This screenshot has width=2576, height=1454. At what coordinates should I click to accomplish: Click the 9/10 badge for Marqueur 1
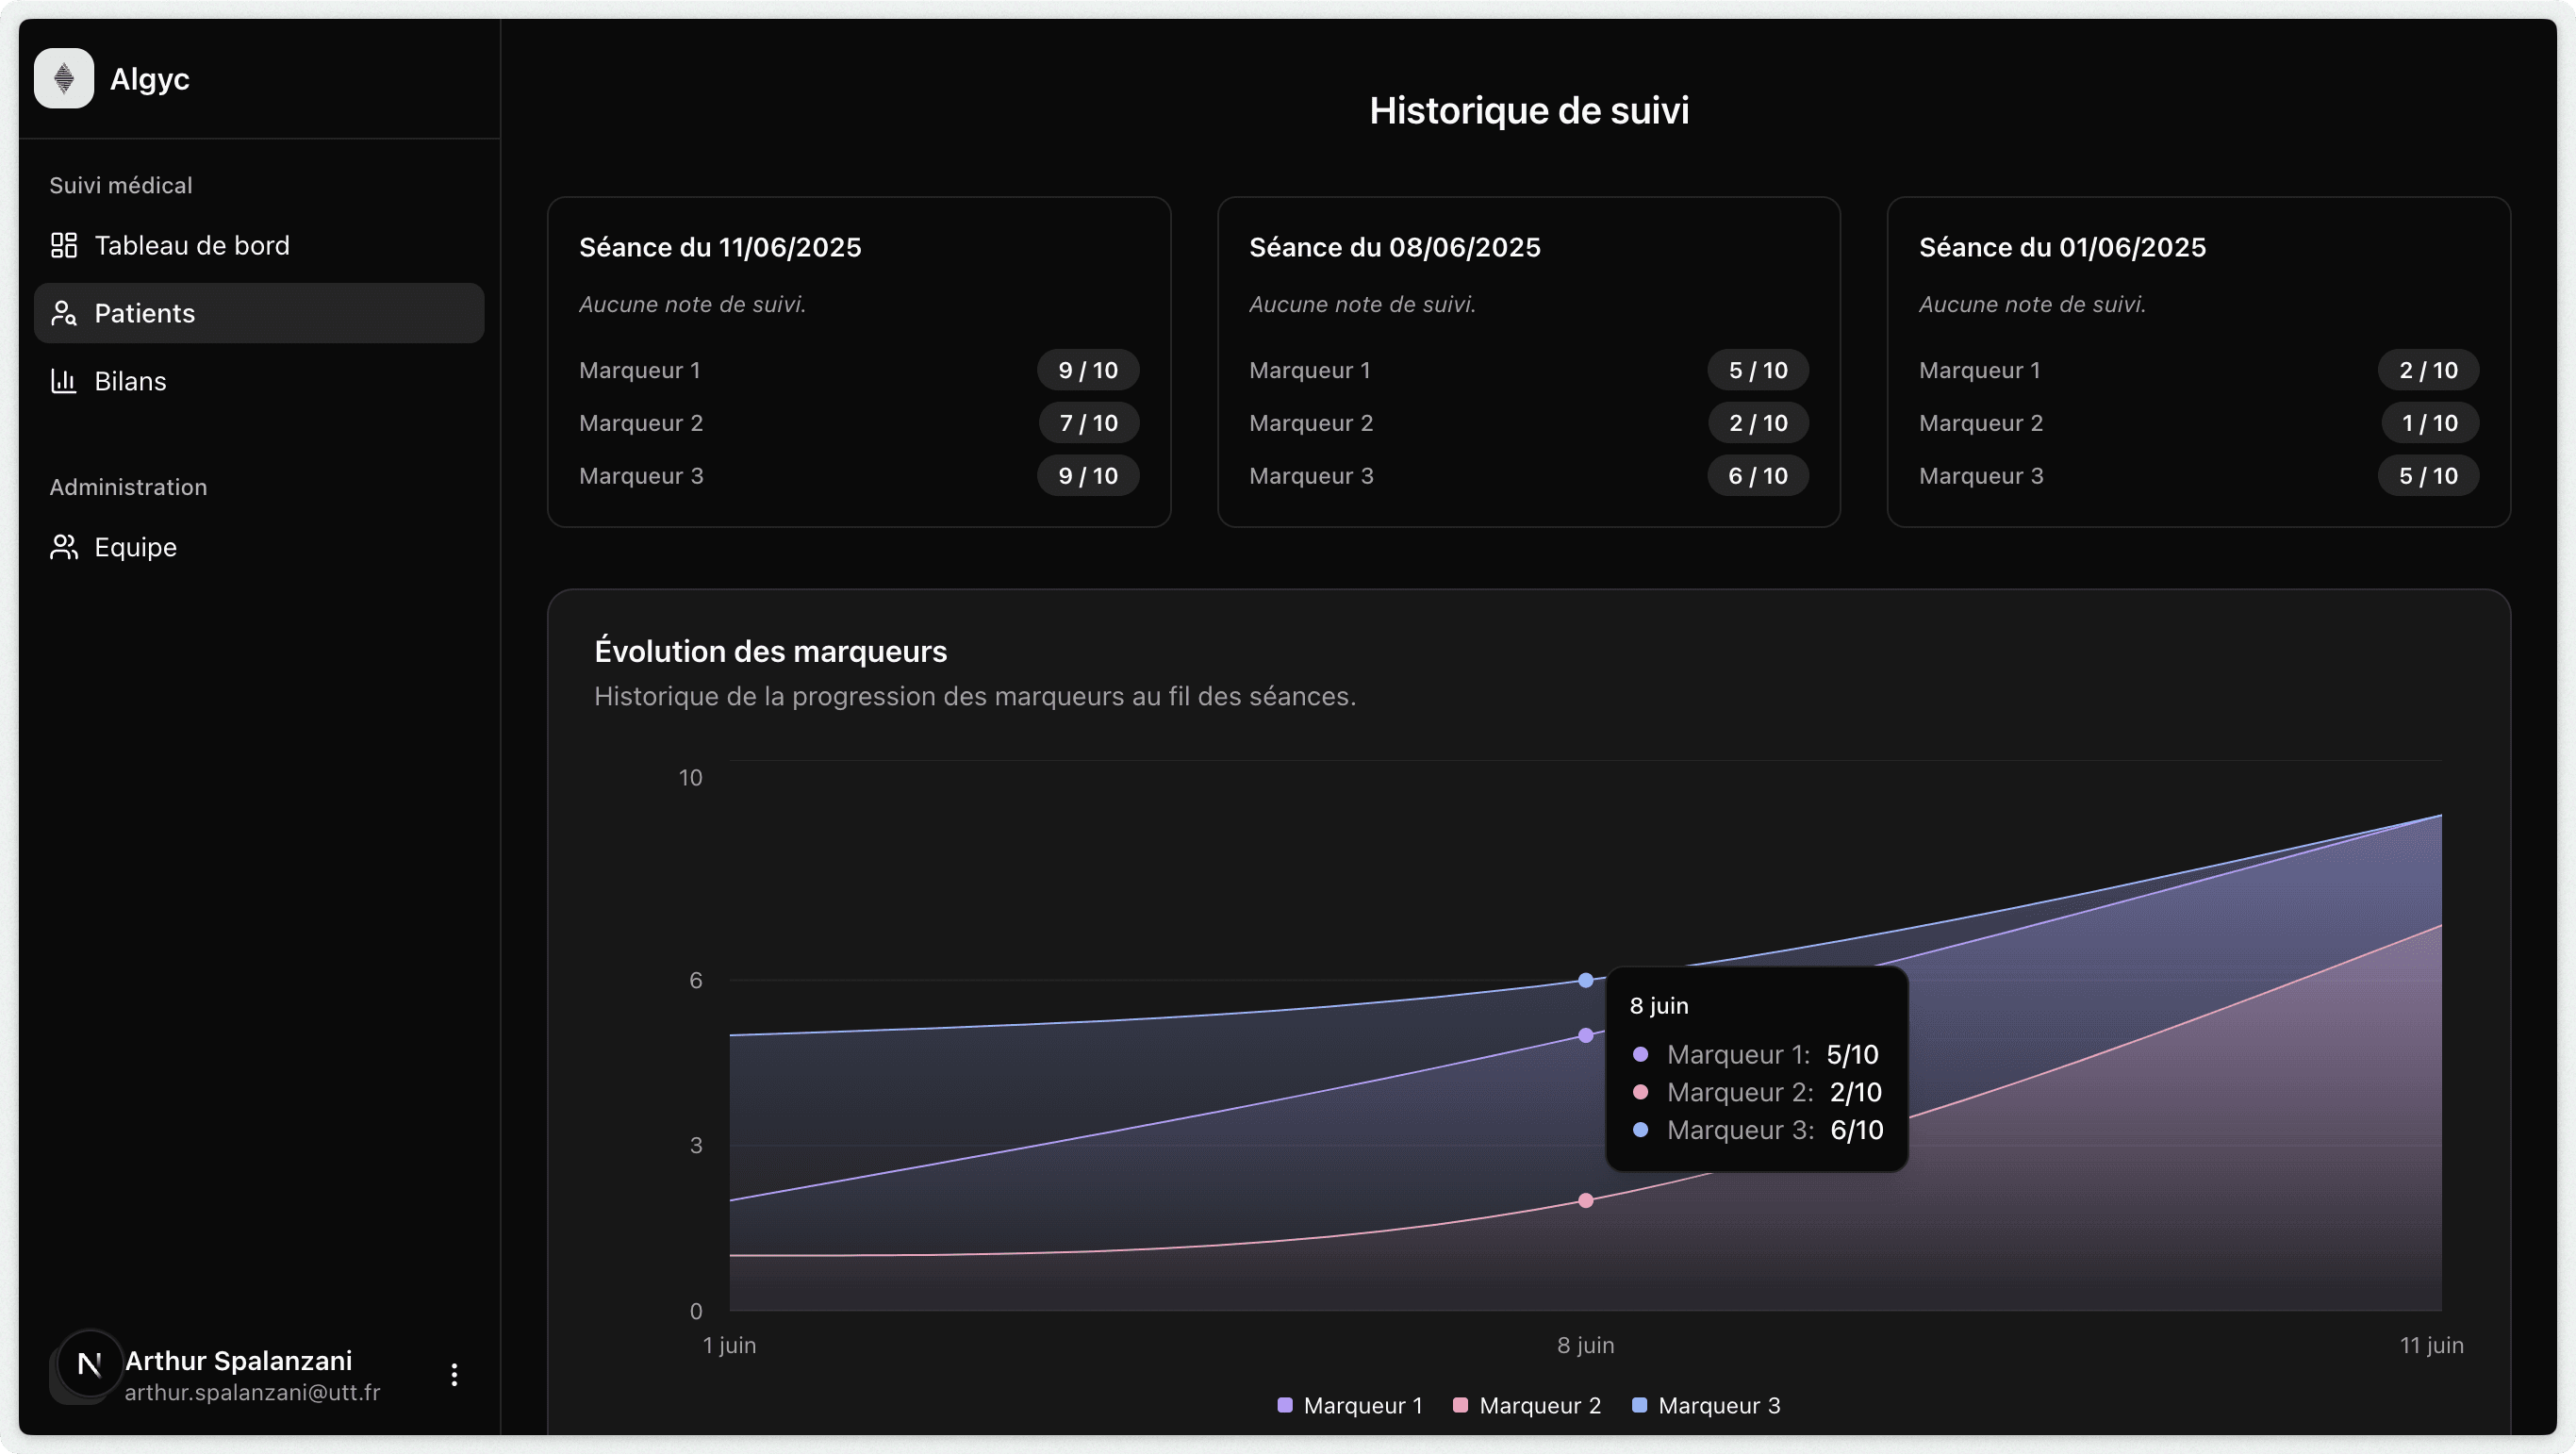click(1087, 370)
